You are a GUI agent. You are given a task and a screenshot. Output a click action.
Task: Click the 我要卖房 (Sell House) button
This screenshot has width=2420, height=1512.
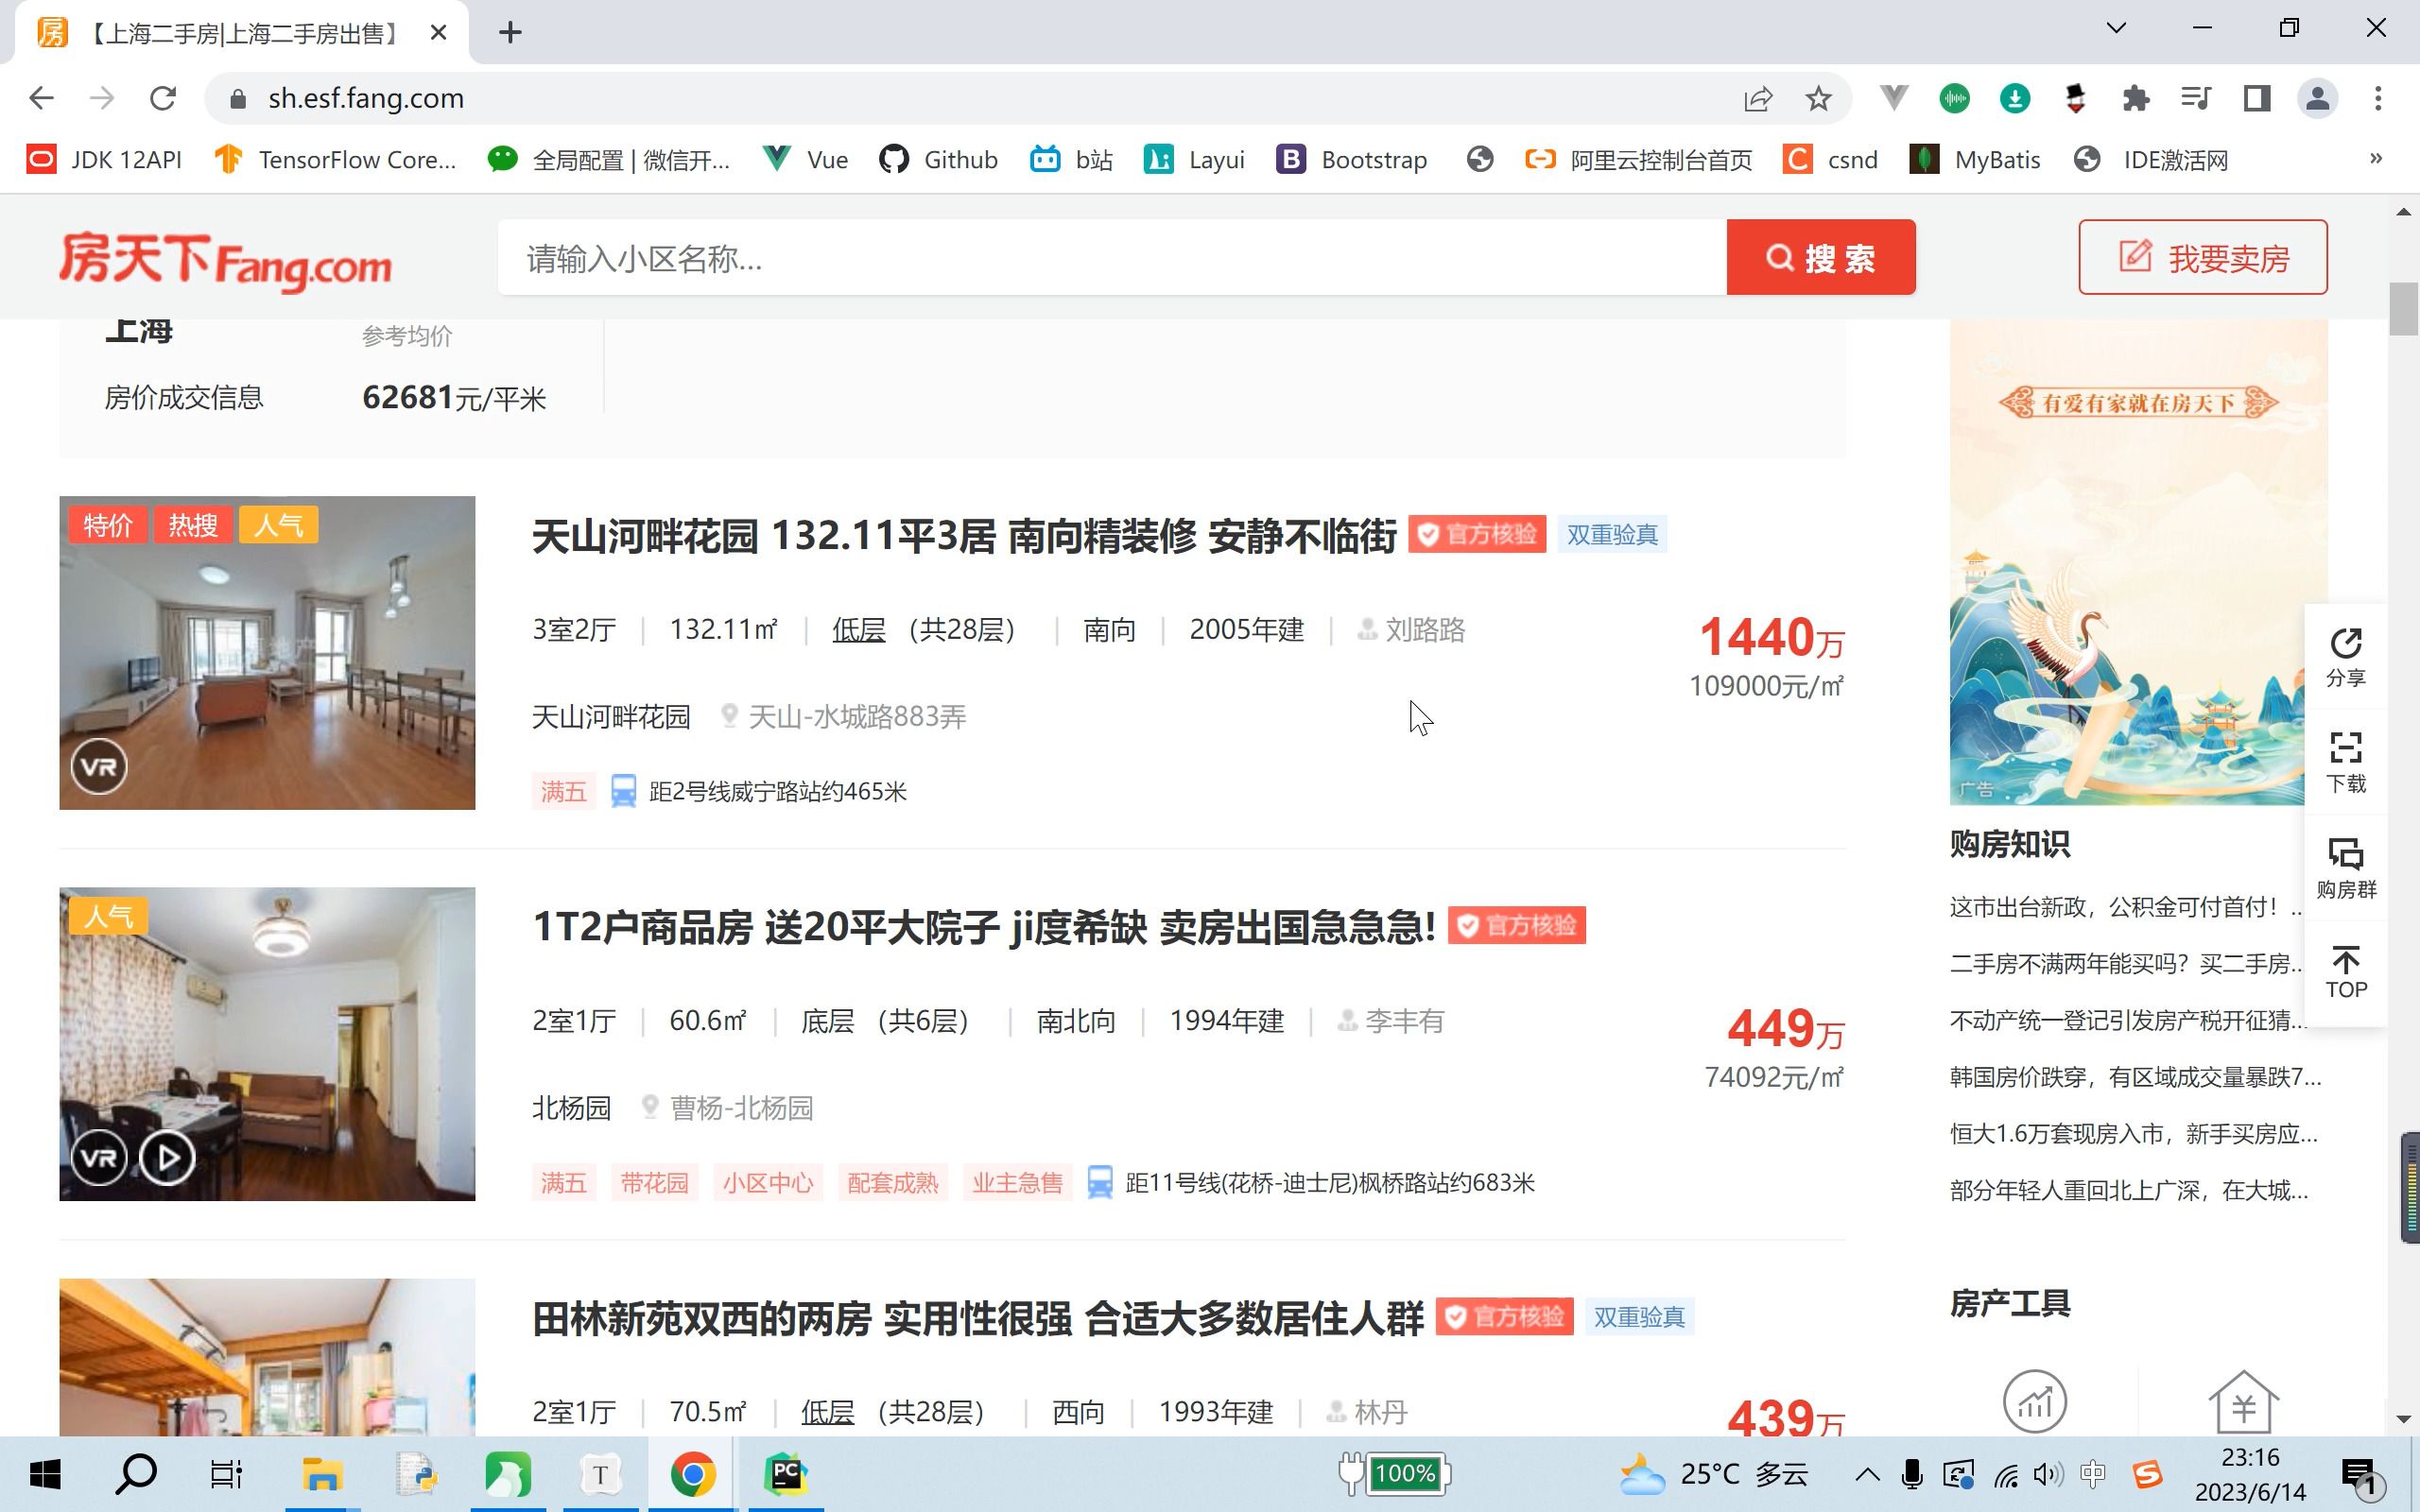click(x=2203, y=256)
